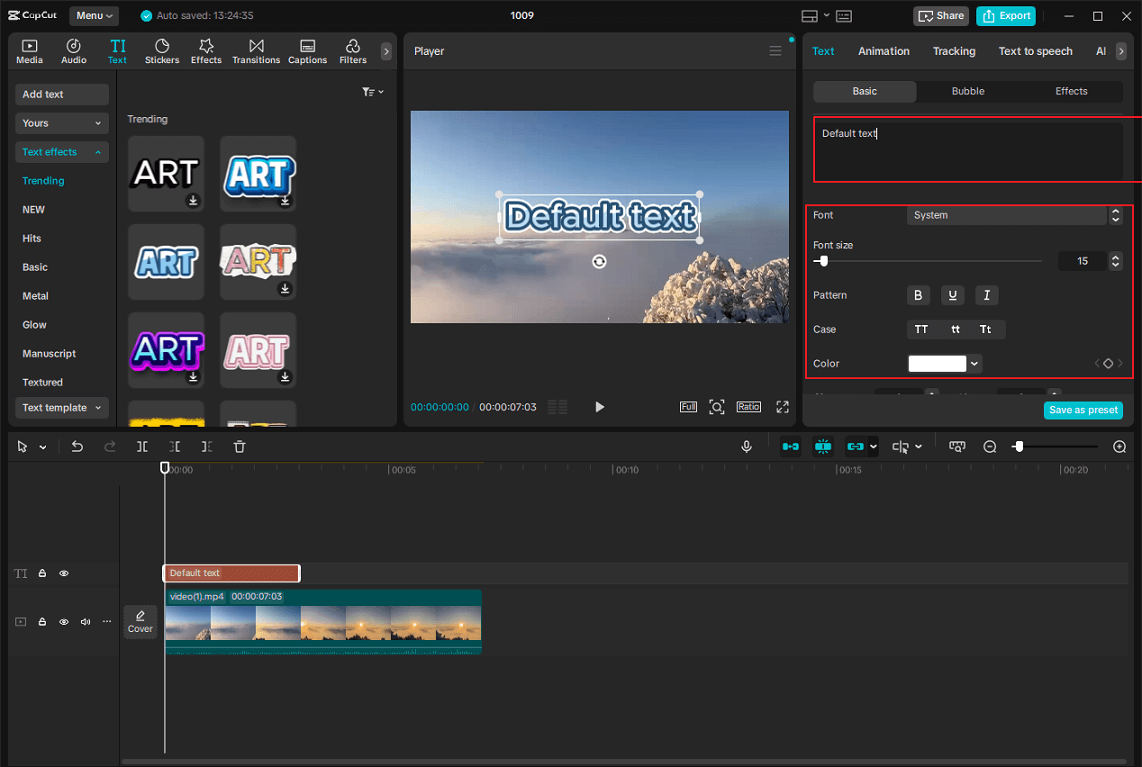Click the Split clip icon in timeline toolbar
This screenshot has height=767, width=1142.
pos(142,447)
